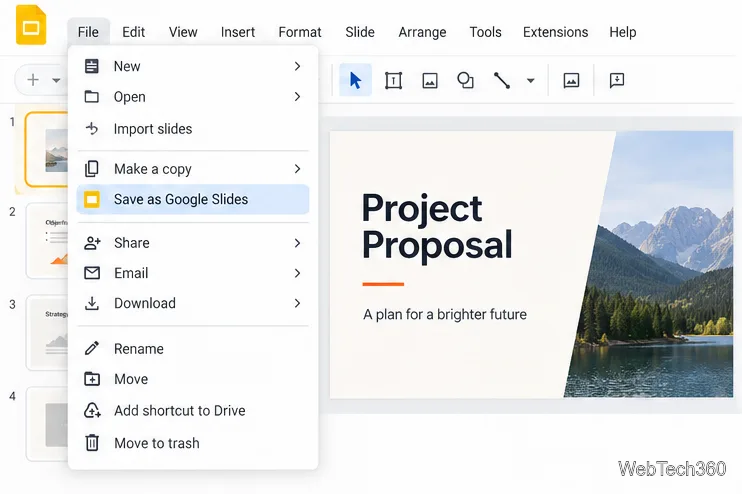The width and height of the screenshot is (742, 494).
Task: Click the Download arrow icon
Action: (x=92, y=303)
